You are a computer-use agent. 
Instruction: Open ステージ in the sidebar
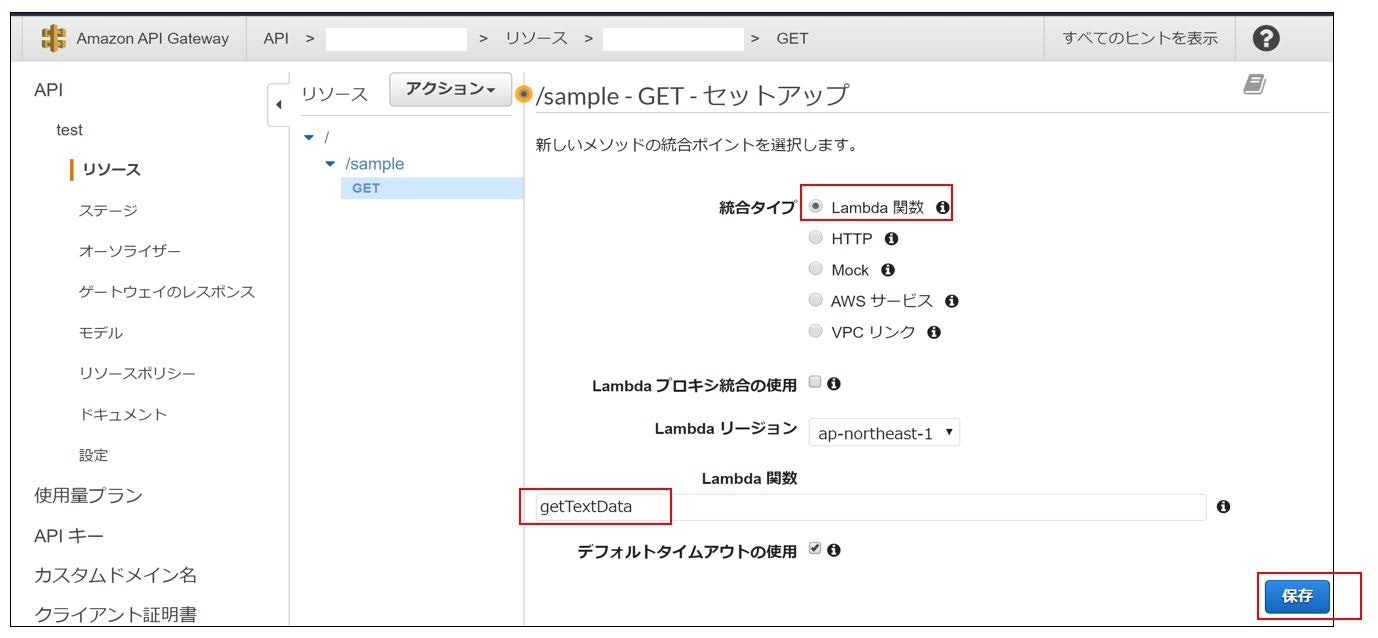[108, 211]
